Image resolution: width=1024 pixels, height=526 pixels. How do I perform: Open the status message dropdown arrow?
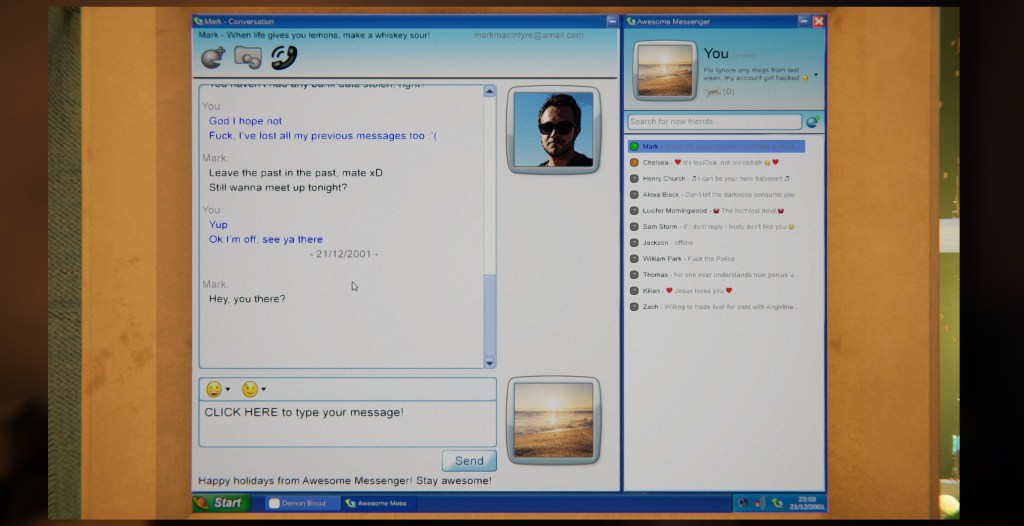tap(816, 75)
